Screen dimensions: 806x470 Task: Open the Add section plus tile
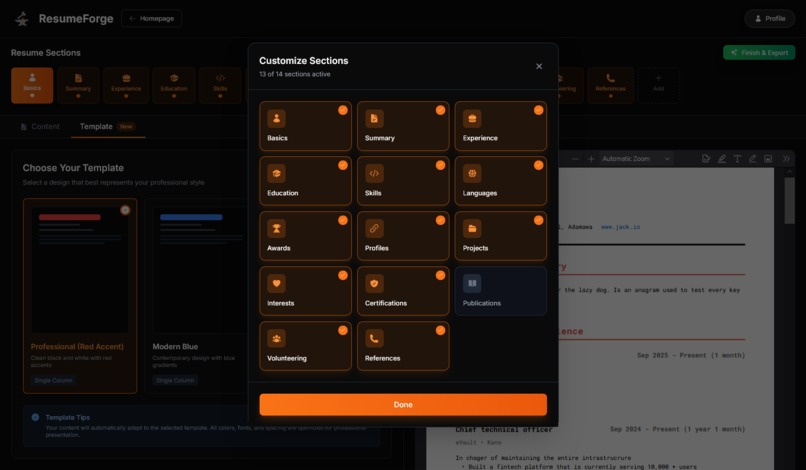pyautogui.click(x=658, y=85)
